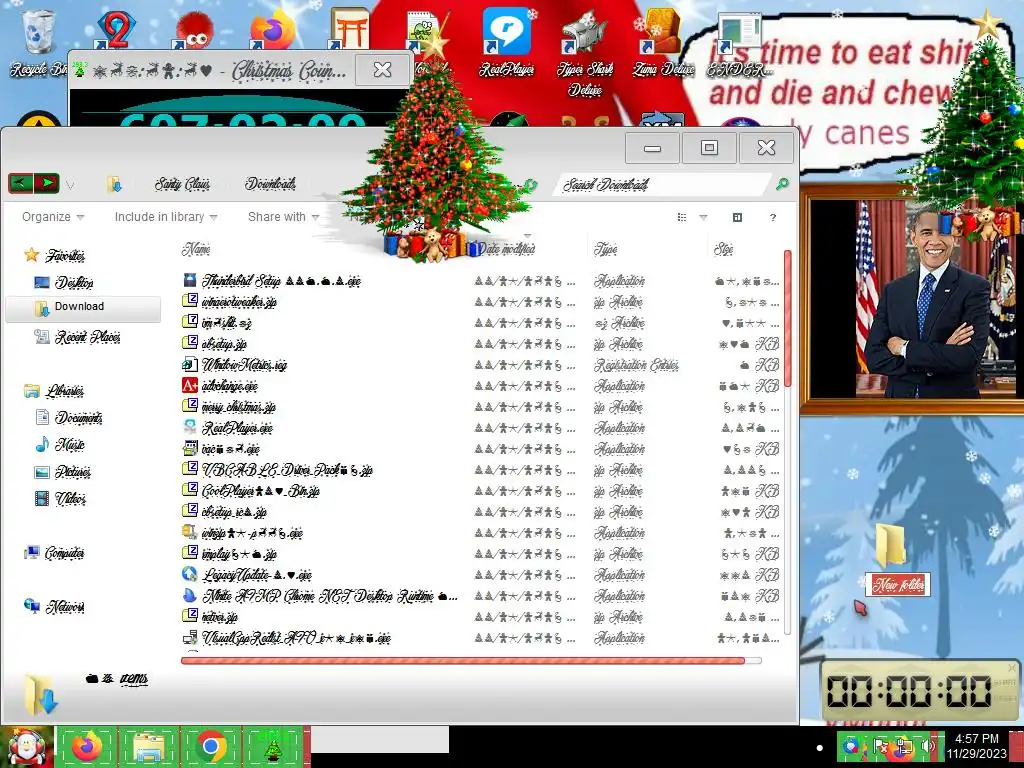Sort by the Date modified column header
1024x768 pixels.
tap(507, 249)
